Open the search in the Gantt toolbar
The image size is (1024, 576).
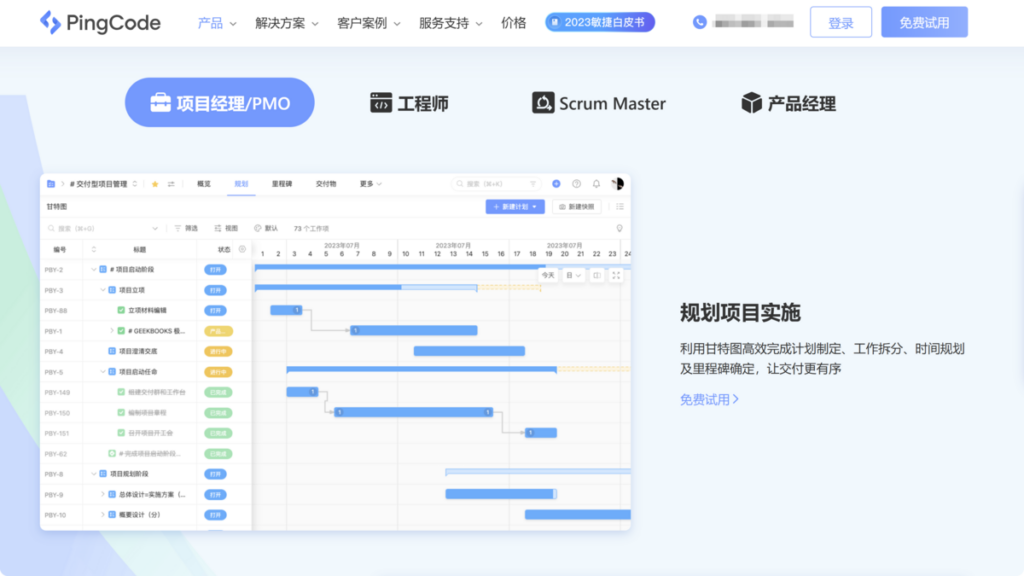(x=60, y=228)
